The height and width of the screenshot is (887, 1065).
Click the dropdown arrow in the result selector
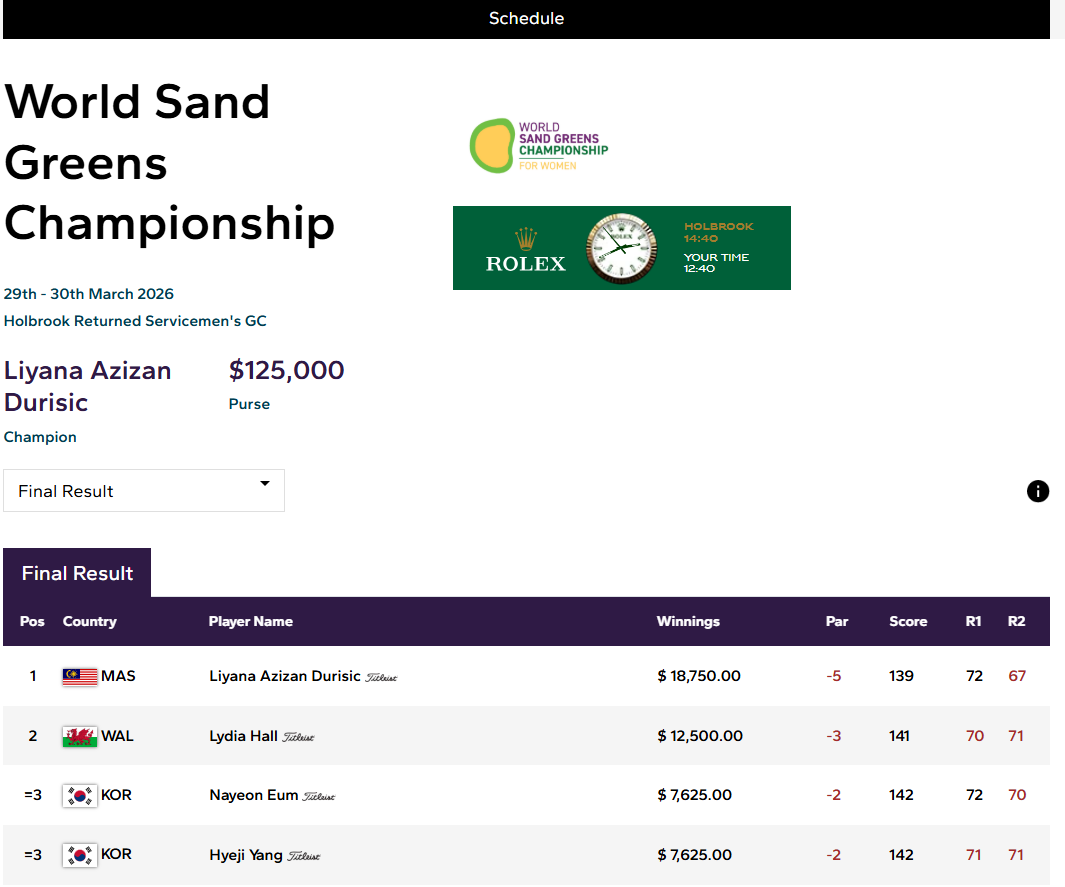[x=265, y=484]
